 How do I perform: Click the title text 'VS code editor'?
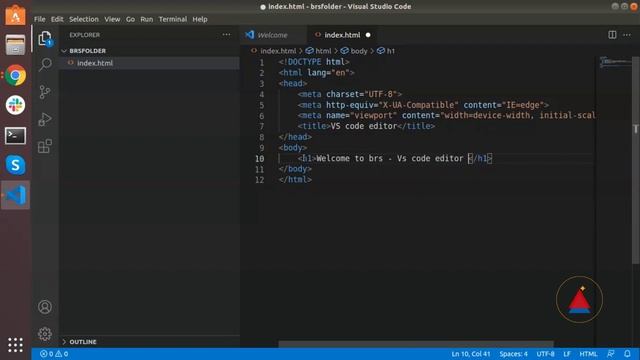click(x=364, y=126)
